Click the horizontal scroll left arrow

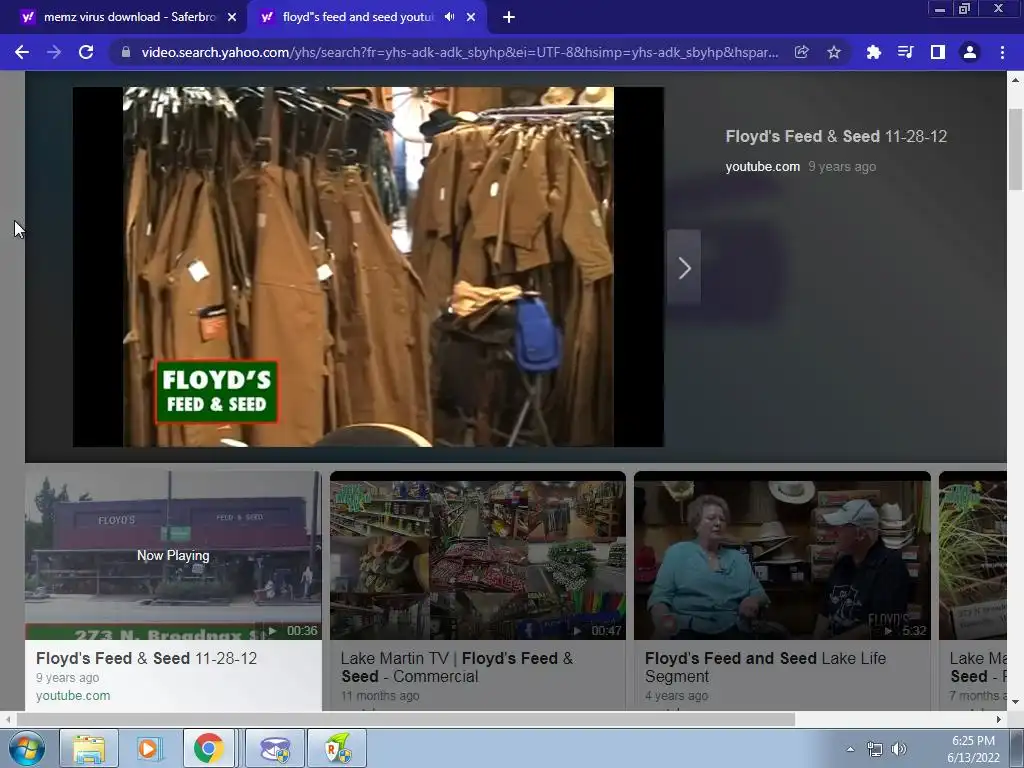point(8,720)
